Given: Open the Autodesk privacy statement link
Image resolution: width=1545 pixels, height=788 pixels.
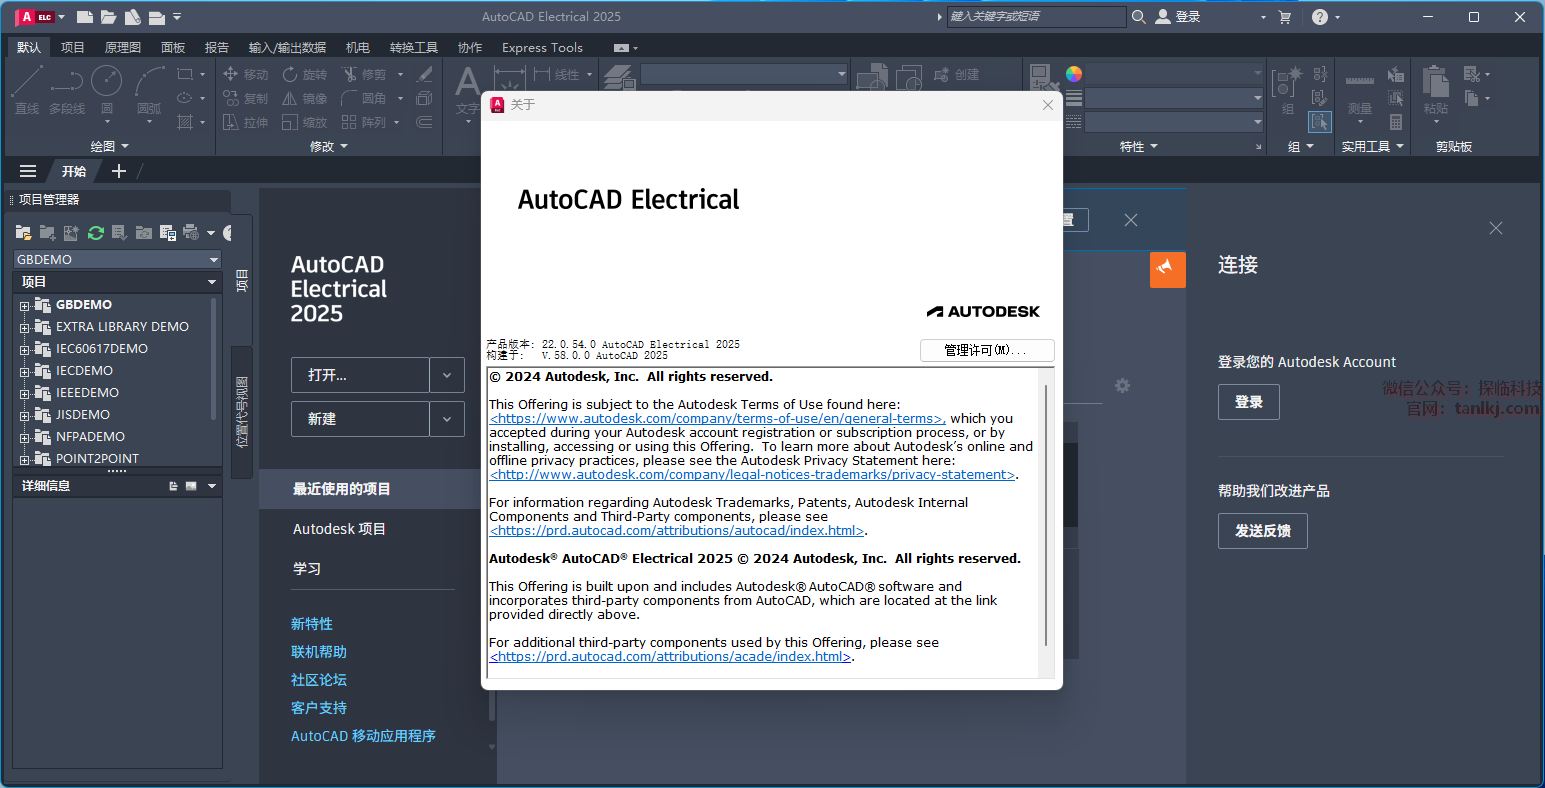Looking at the screenshot, I should coord(753,475).
